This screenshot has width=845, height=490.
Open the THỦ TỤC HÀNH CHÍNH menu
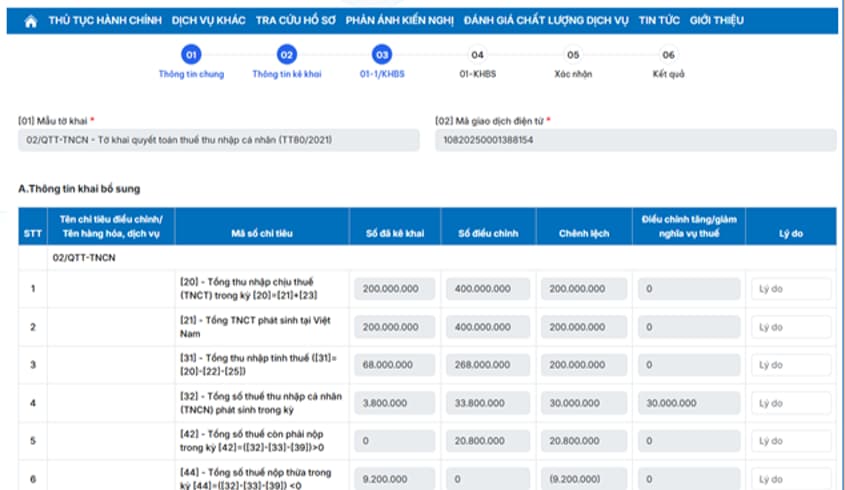pyautogui.click(x=105, y=20)
